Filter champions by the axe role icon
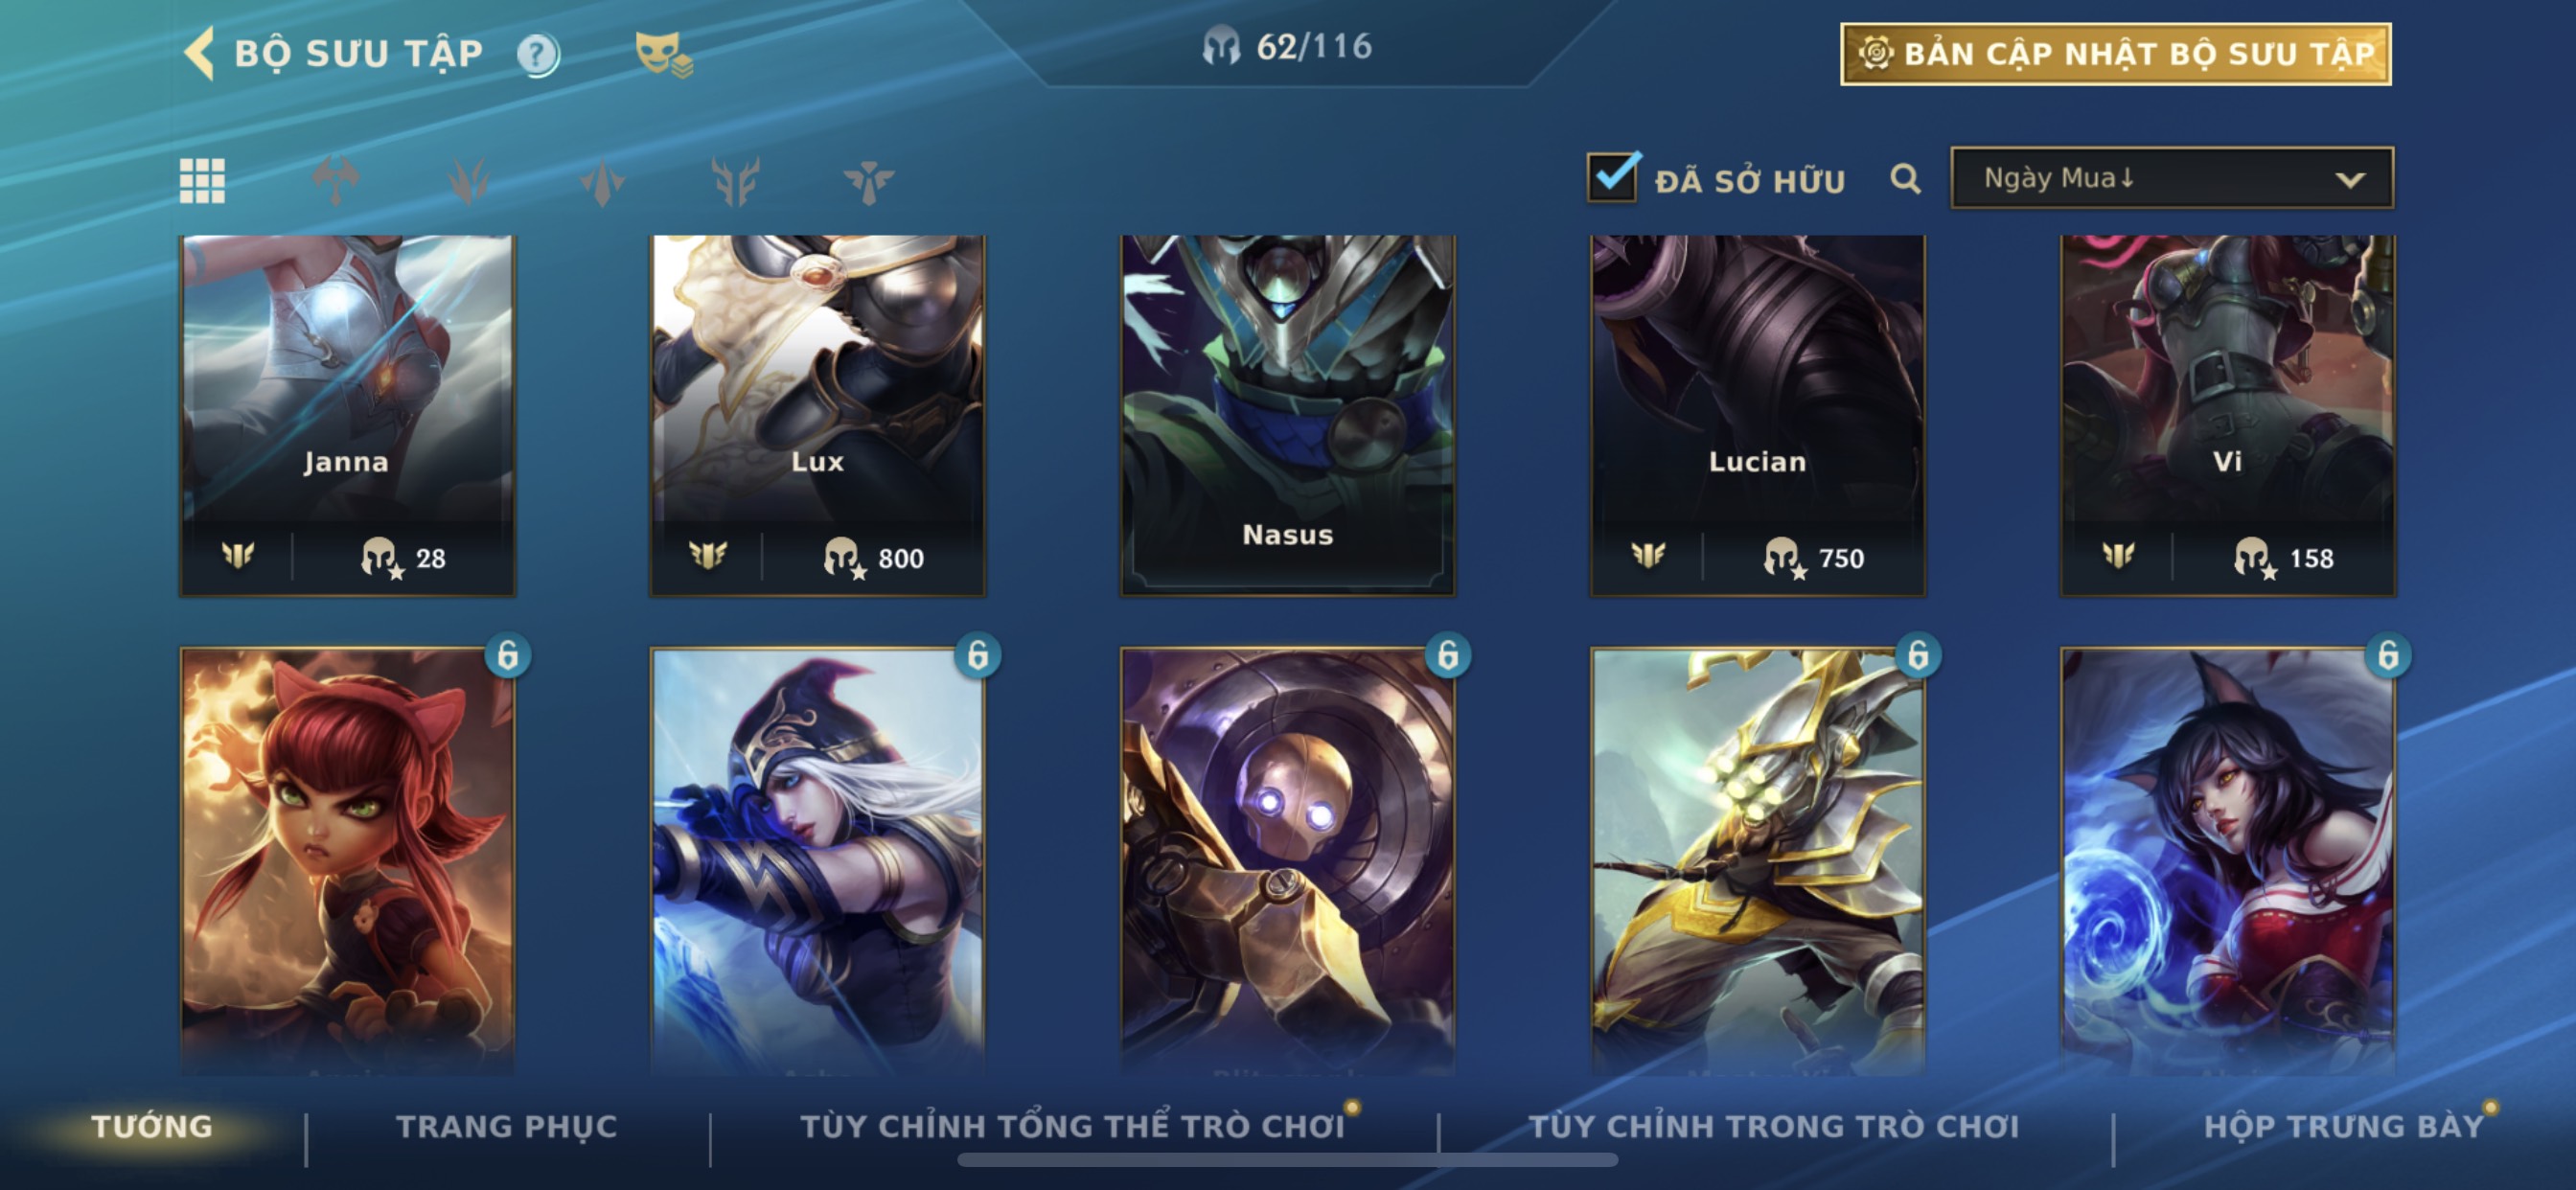2576x1190 pixels. pyautogui.click(x=335, y=181)
